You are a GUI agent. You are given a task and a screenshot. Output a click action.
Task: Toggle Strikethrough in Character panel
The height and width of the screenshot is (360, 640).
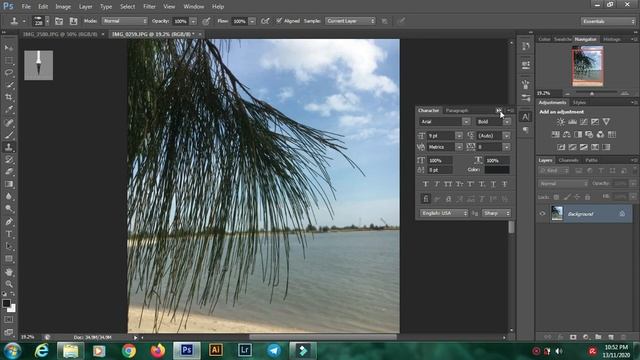[505, 184]
